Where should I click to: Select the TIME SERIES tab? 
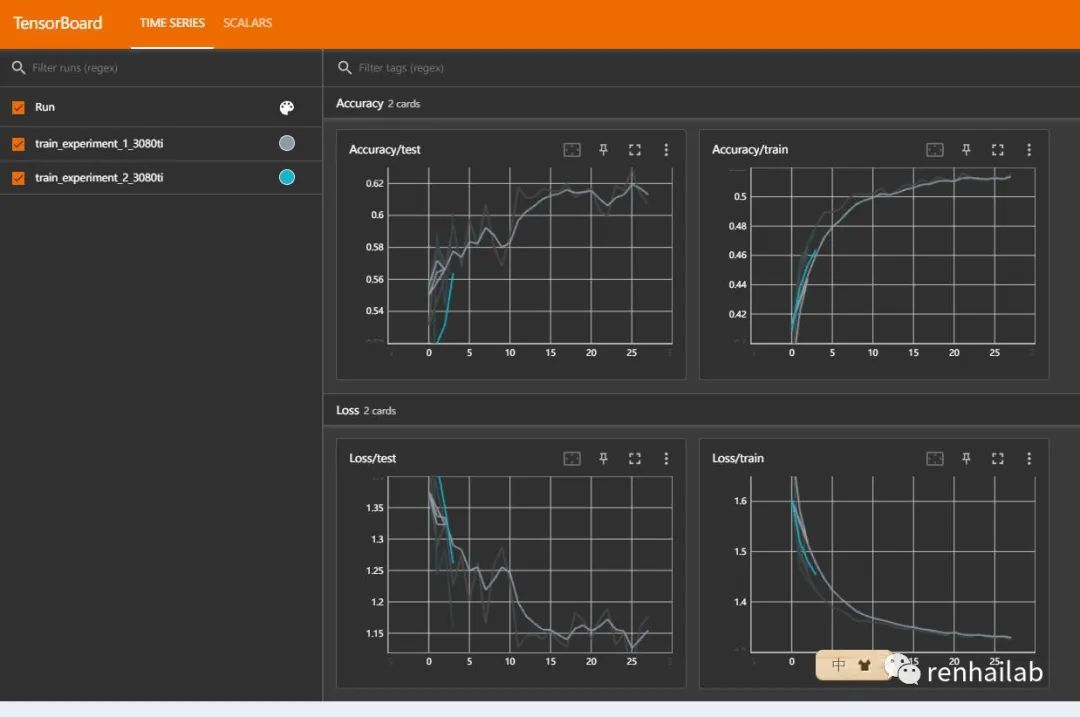point(172,23)
